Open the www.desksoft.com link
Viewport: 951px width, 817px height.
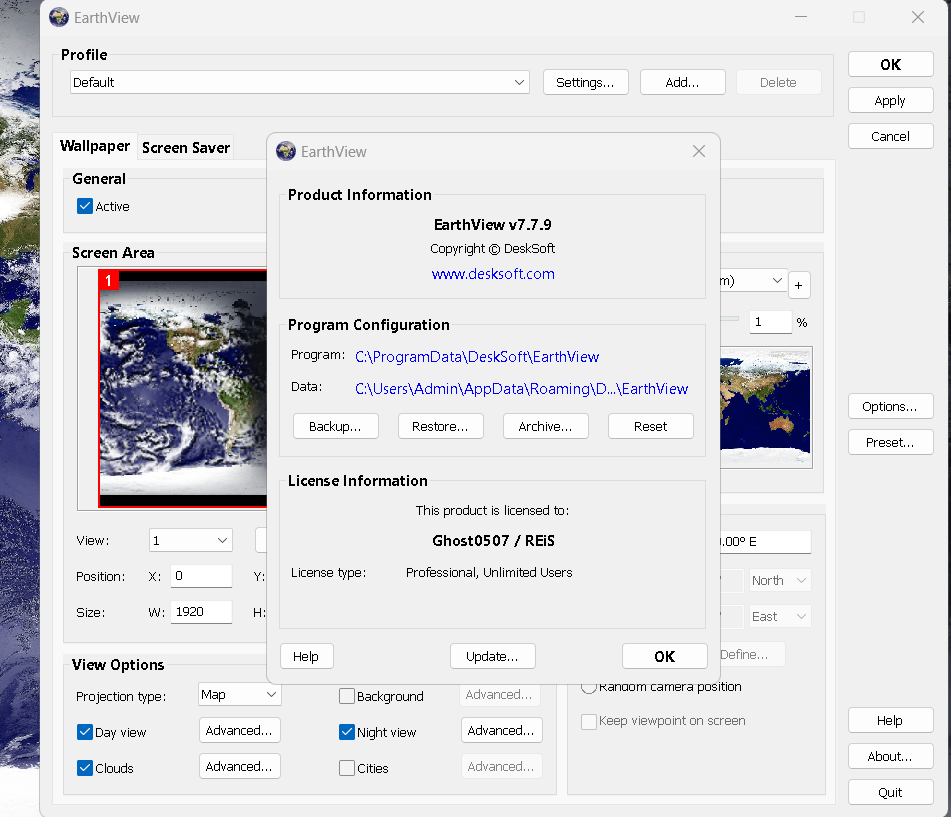pyautogui.click(x=493, y=274)
